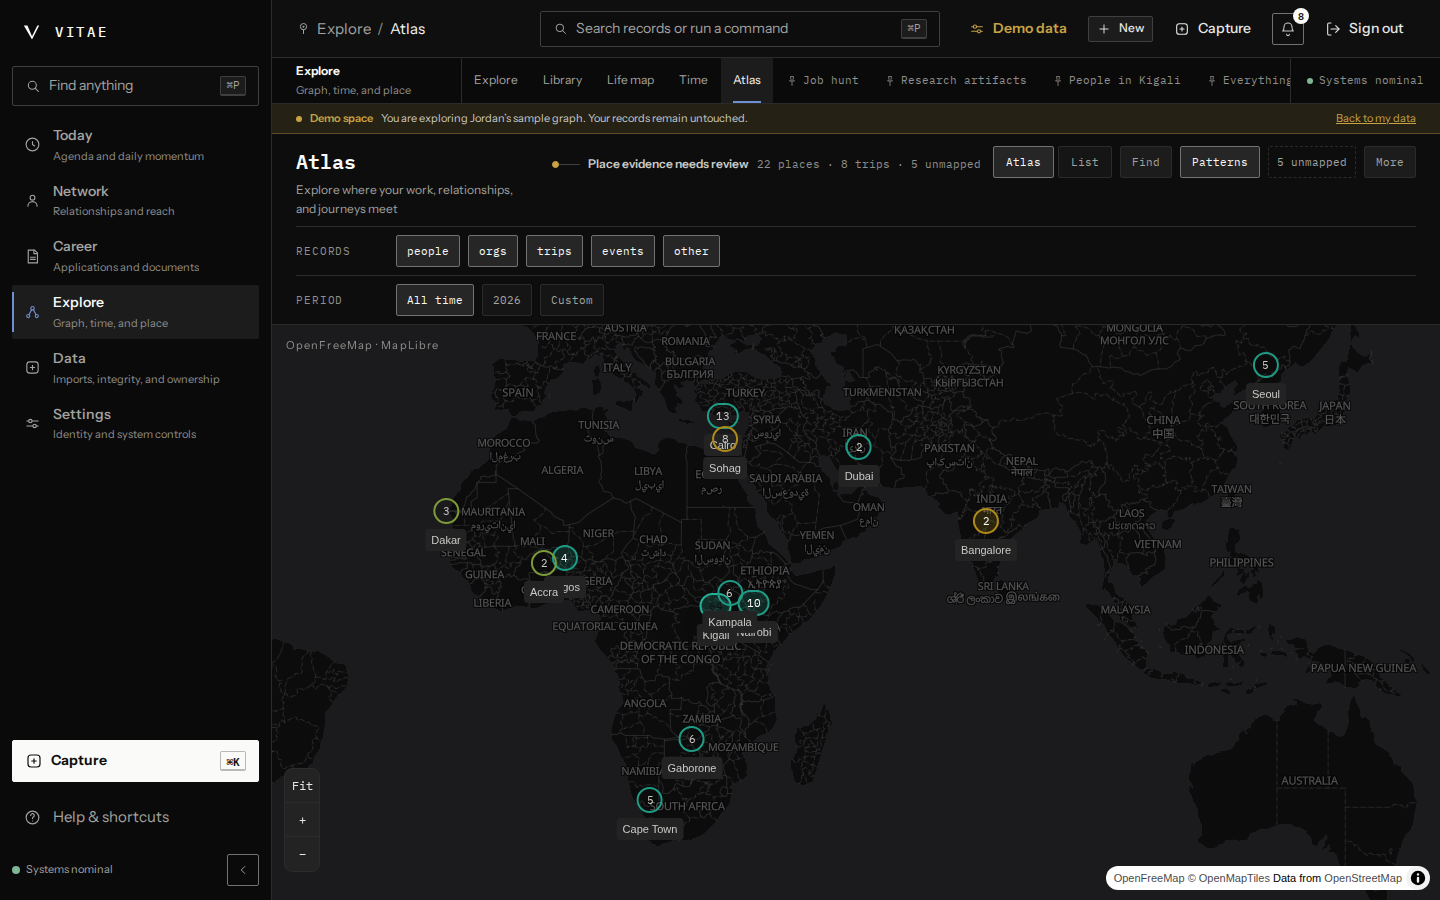Focus the Search records or run a command field
Screen dimensions: 1440x900
(740, 29)
